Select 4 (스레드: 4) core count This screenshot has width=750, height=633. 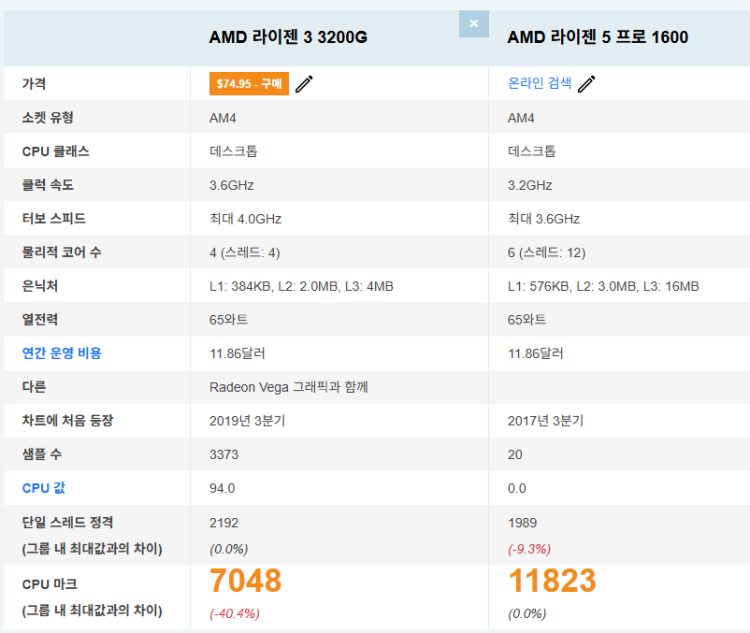coord(245,253)
